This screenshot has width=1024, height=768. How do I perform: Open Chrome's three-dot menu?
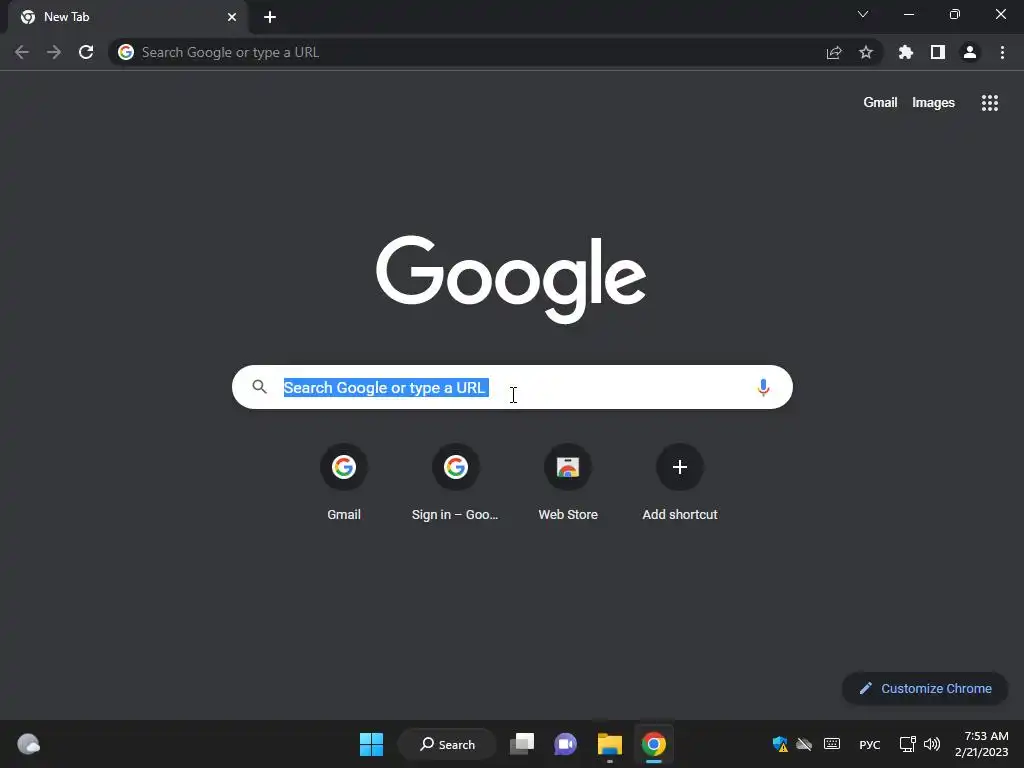pyautogui.click(x=1002, y=52)
